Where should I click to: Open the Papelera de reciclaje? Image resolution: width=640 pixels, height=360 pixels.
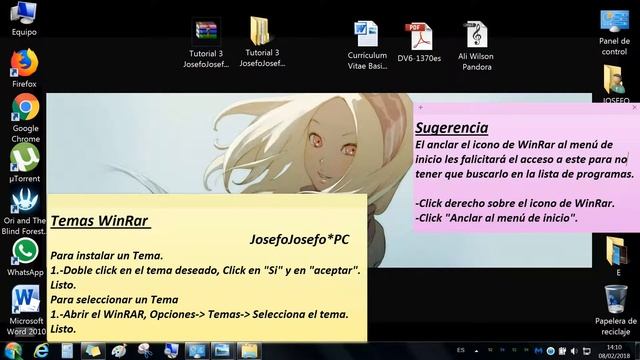pyautogui.click(x=616, y=310)
